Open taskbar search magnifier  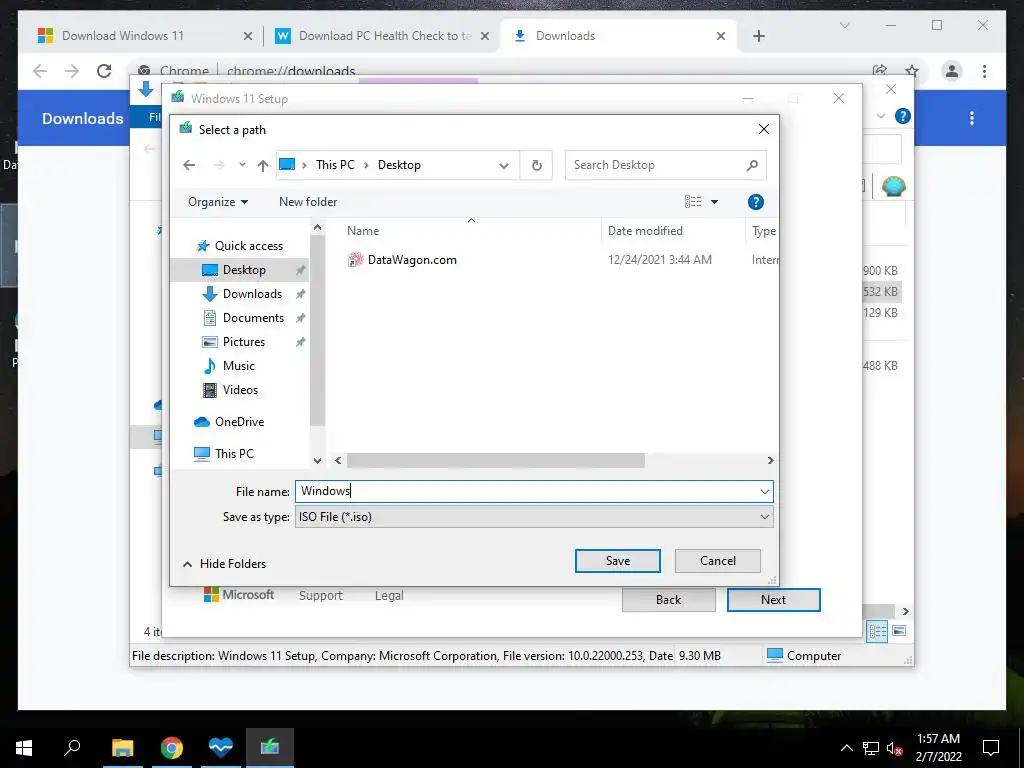[72, 748]
